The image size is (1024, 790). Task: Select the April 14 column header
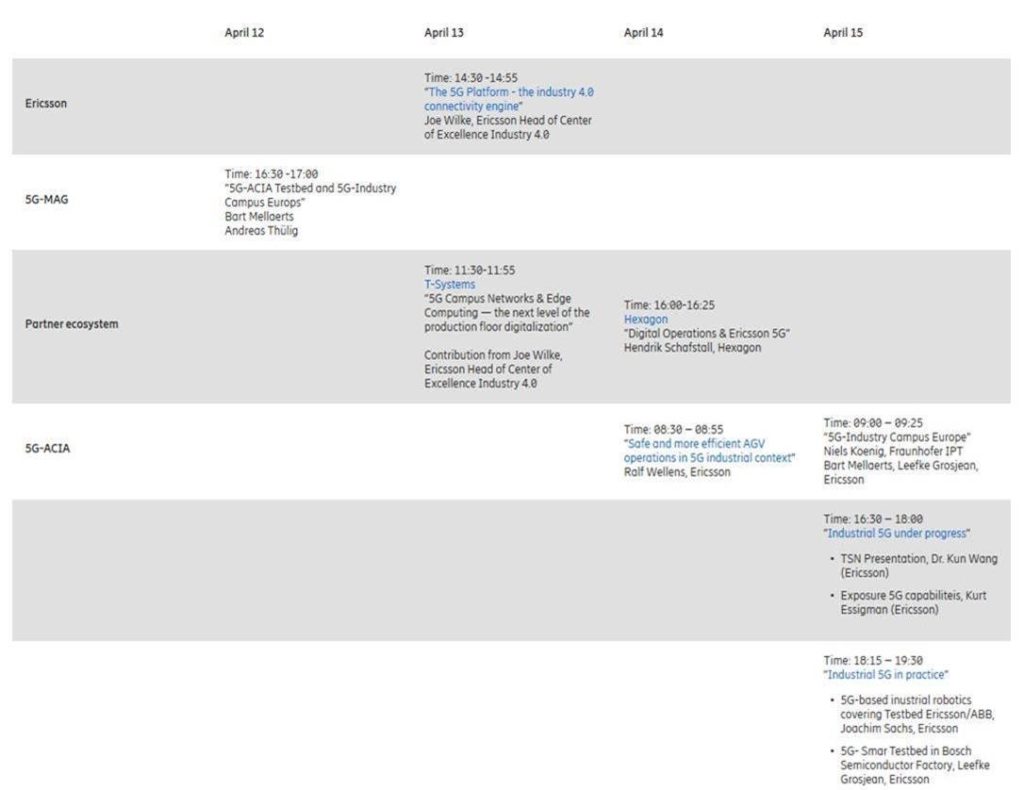click(643, 33)
